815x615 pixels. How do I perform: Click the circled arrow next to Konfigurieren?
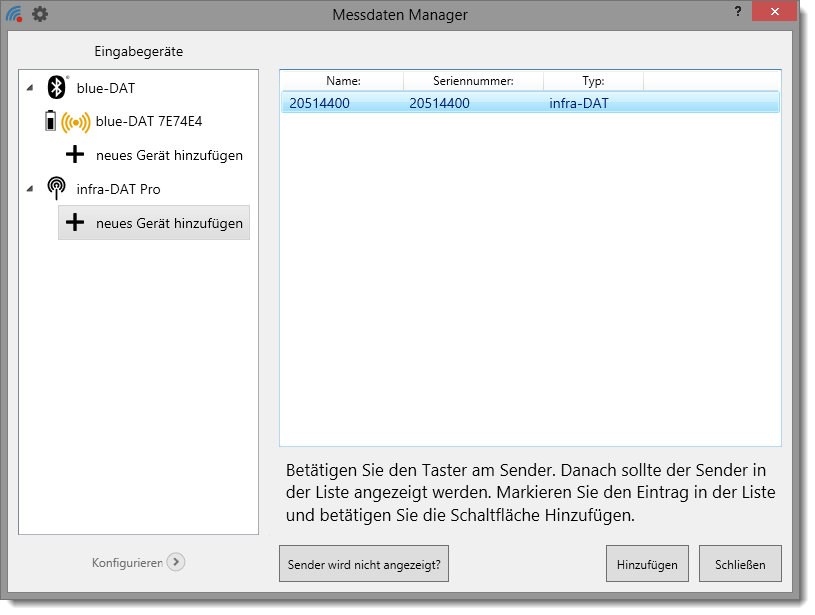tap(176, 562)
